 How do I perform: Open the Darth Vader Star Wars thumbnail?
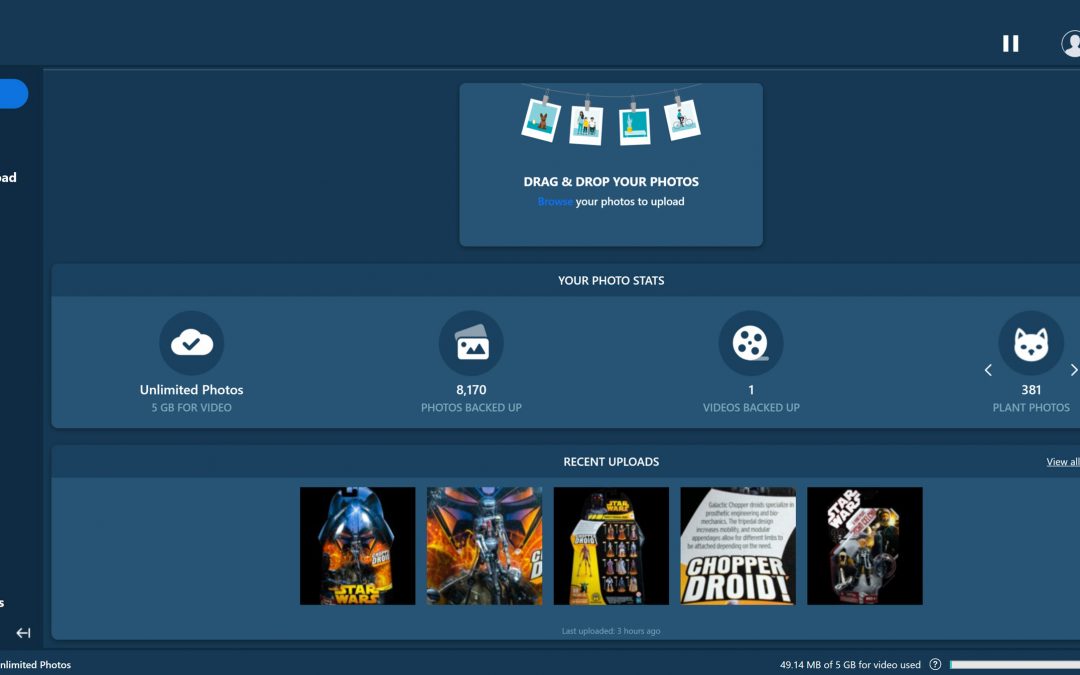pos(357,546)
